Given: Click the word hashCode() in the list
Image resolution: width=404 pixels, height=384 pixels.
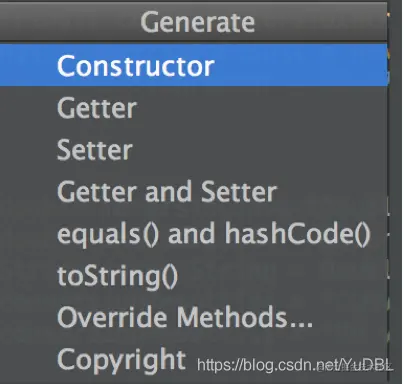Looking at the screenshot, I should coord(297,234).
